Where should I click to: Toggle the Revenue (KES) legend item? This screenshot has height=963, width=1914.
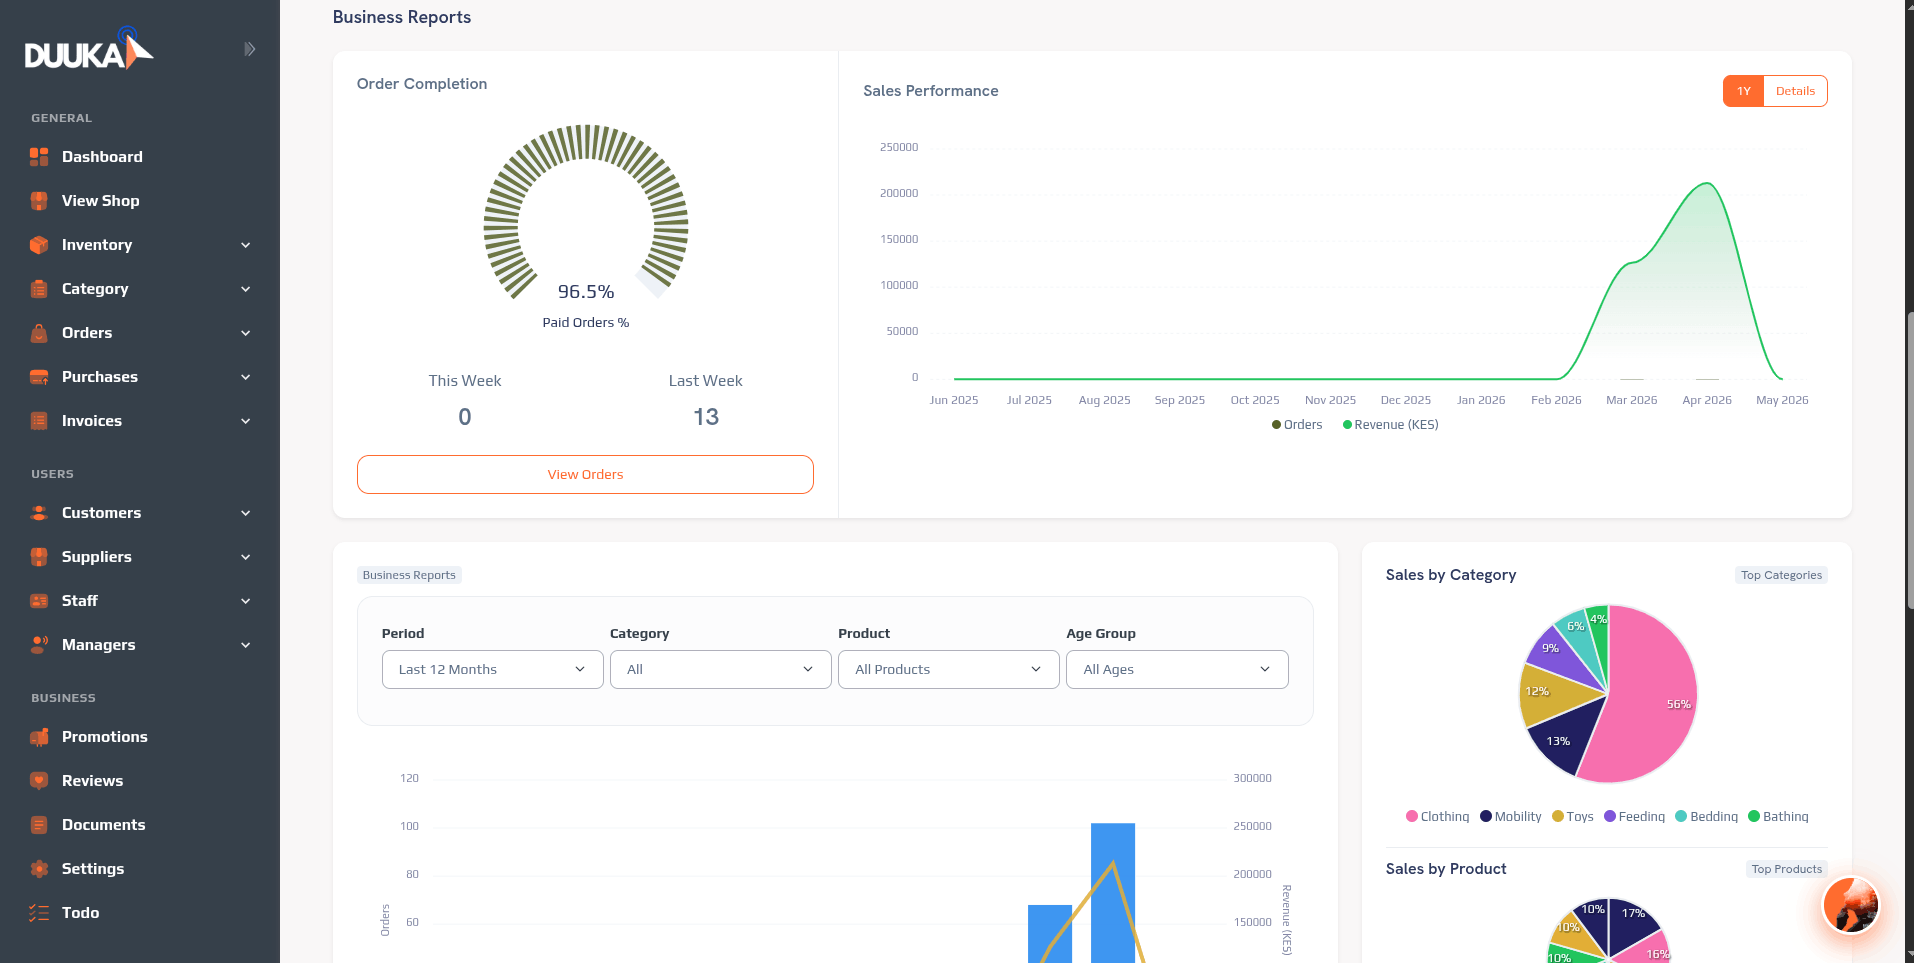[1391, 425]
